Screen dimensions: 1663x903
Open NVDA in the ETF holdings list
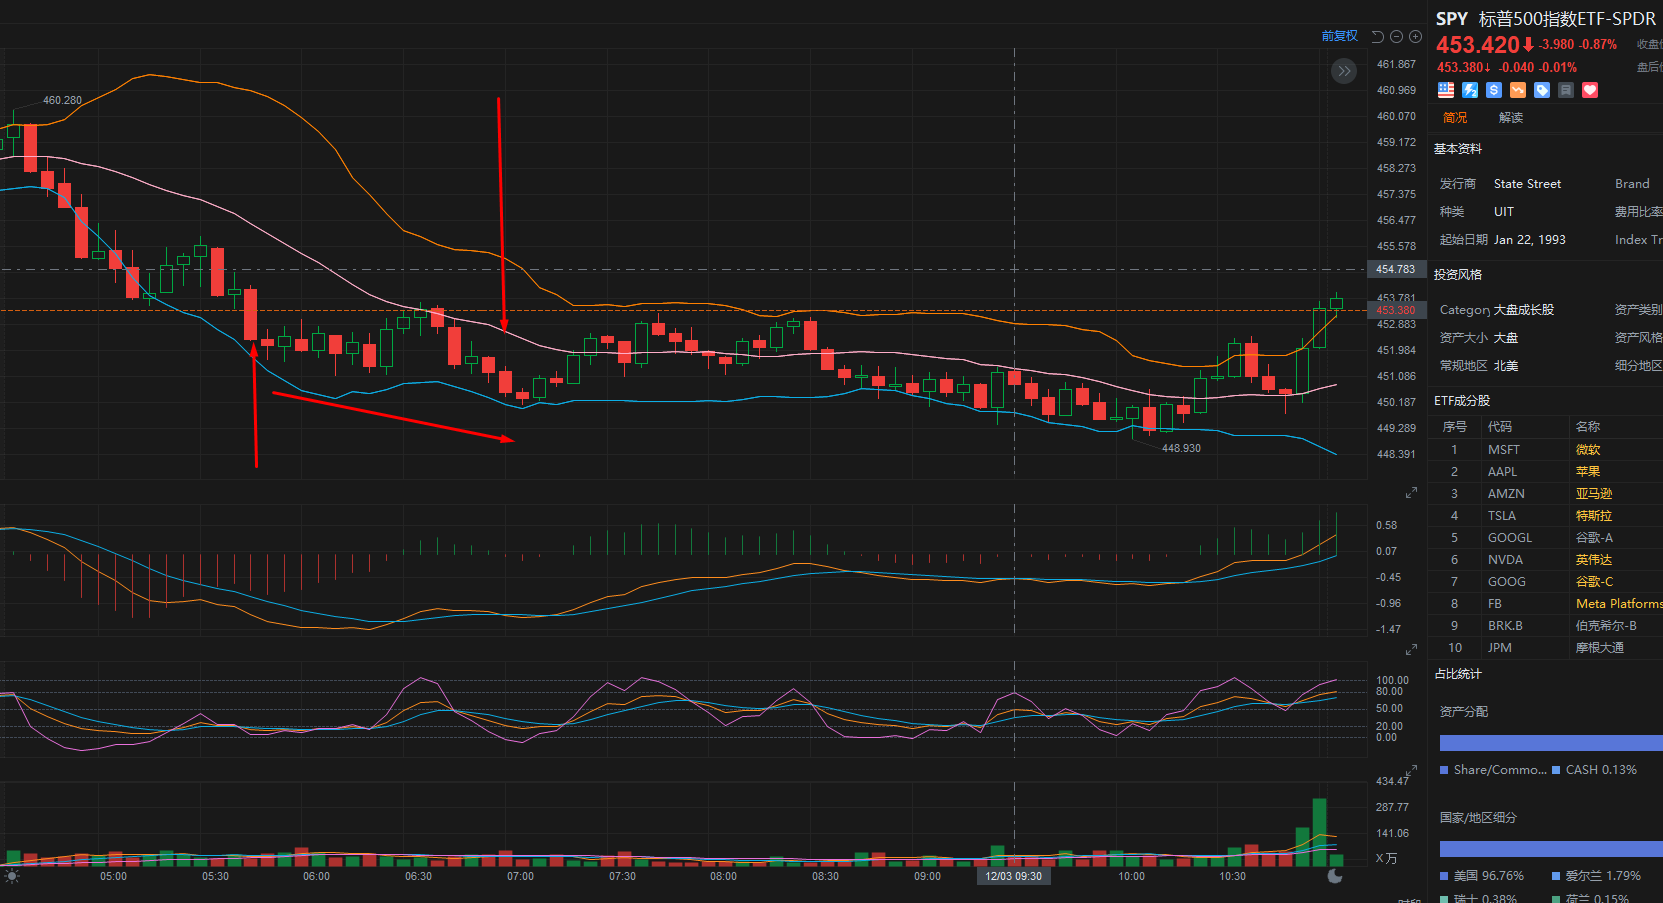tap(1506, 560)
